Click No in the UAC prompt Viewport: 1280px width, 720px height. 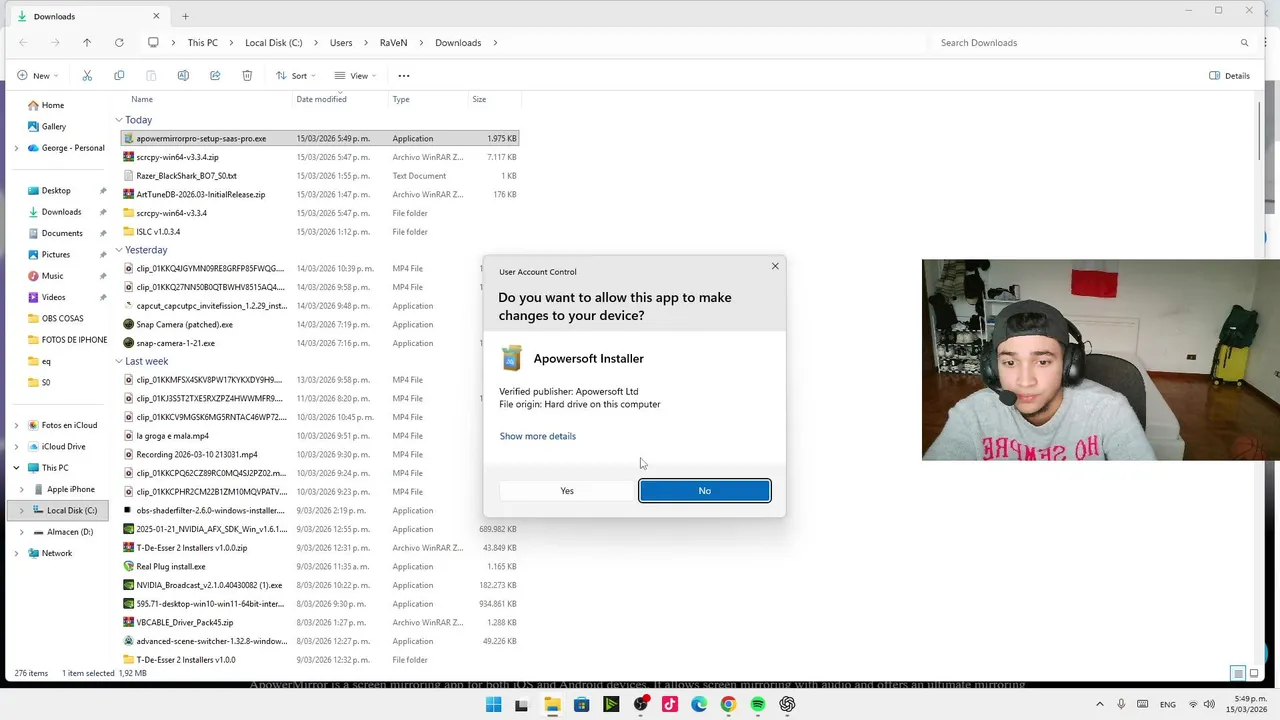pyautogui.click(x=705, y=491)
